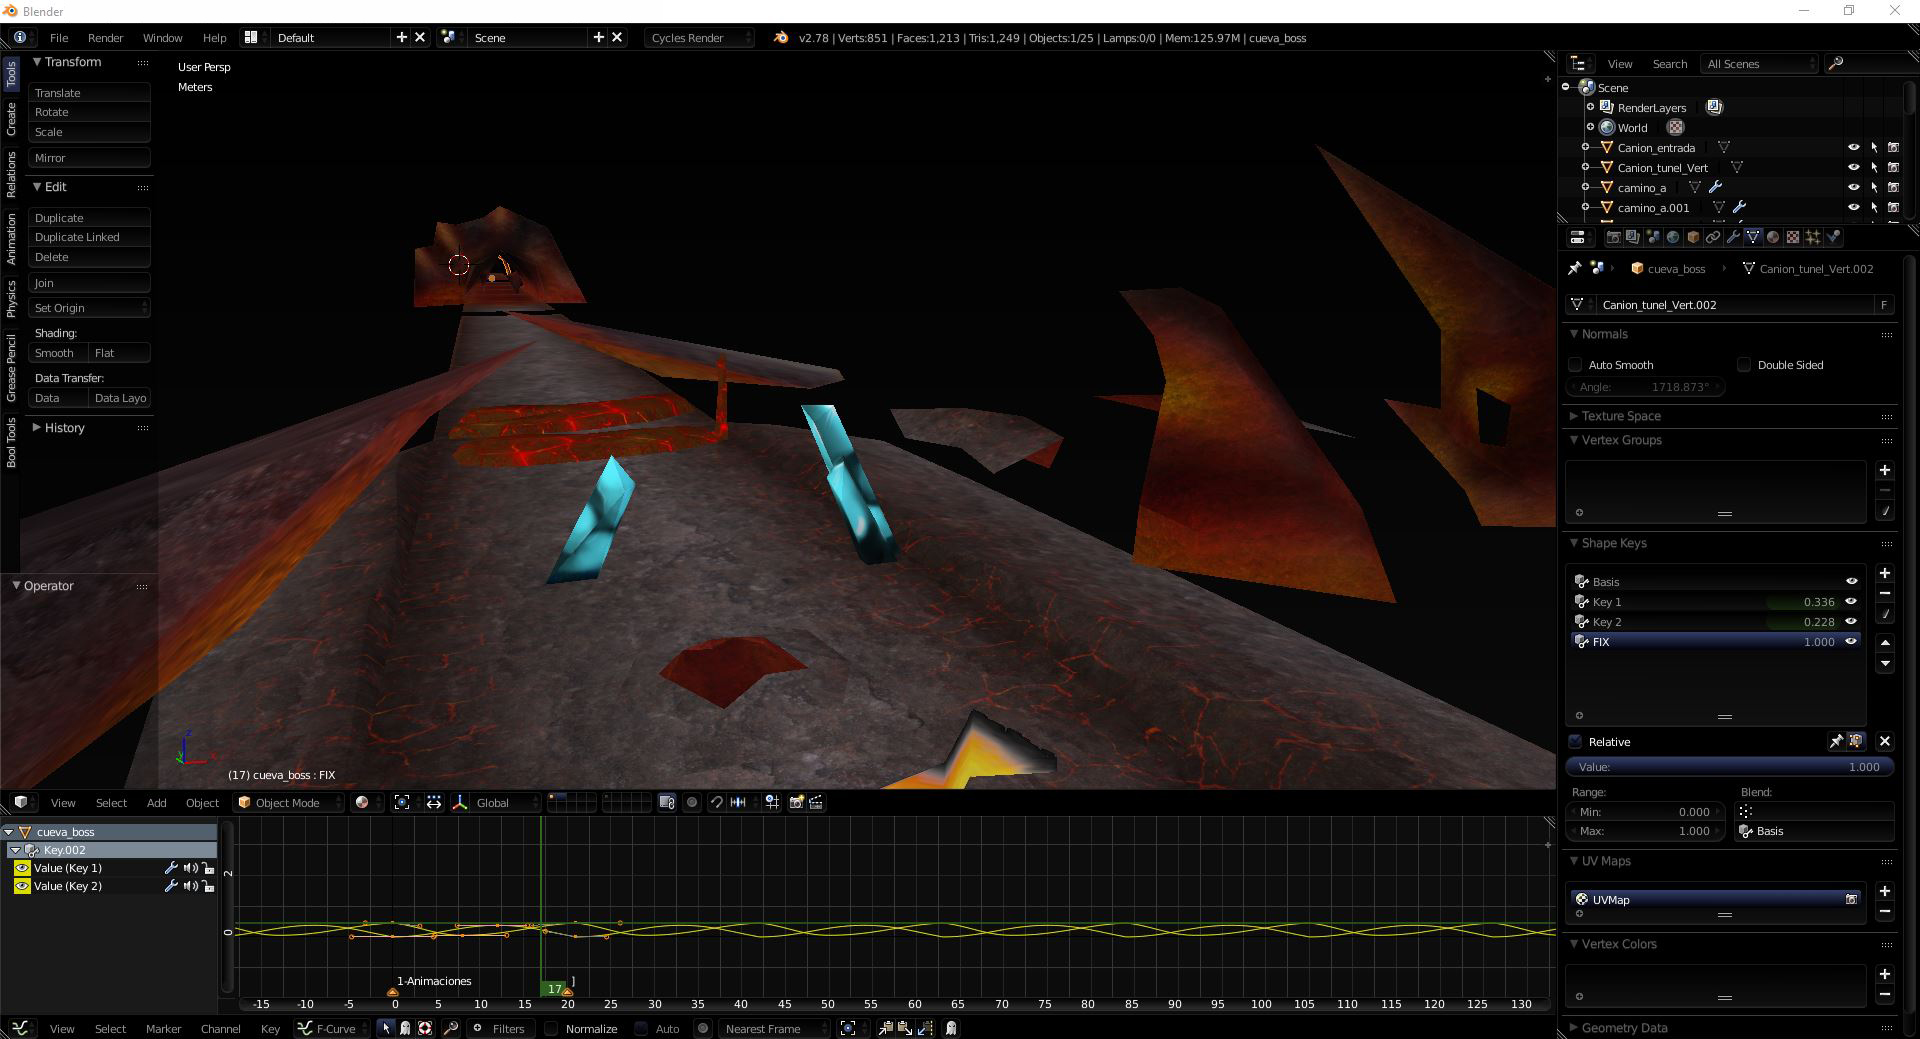Image resolution: width=1920 pixels, height=1039 pixels.
Task: Click the Translate button
Action: [89, 93]
